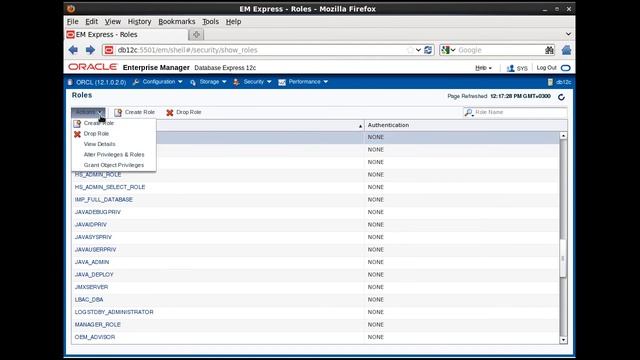Click the ORCL database icon
This screenshot has height=360, width=640.
click(x=70, y=82)
